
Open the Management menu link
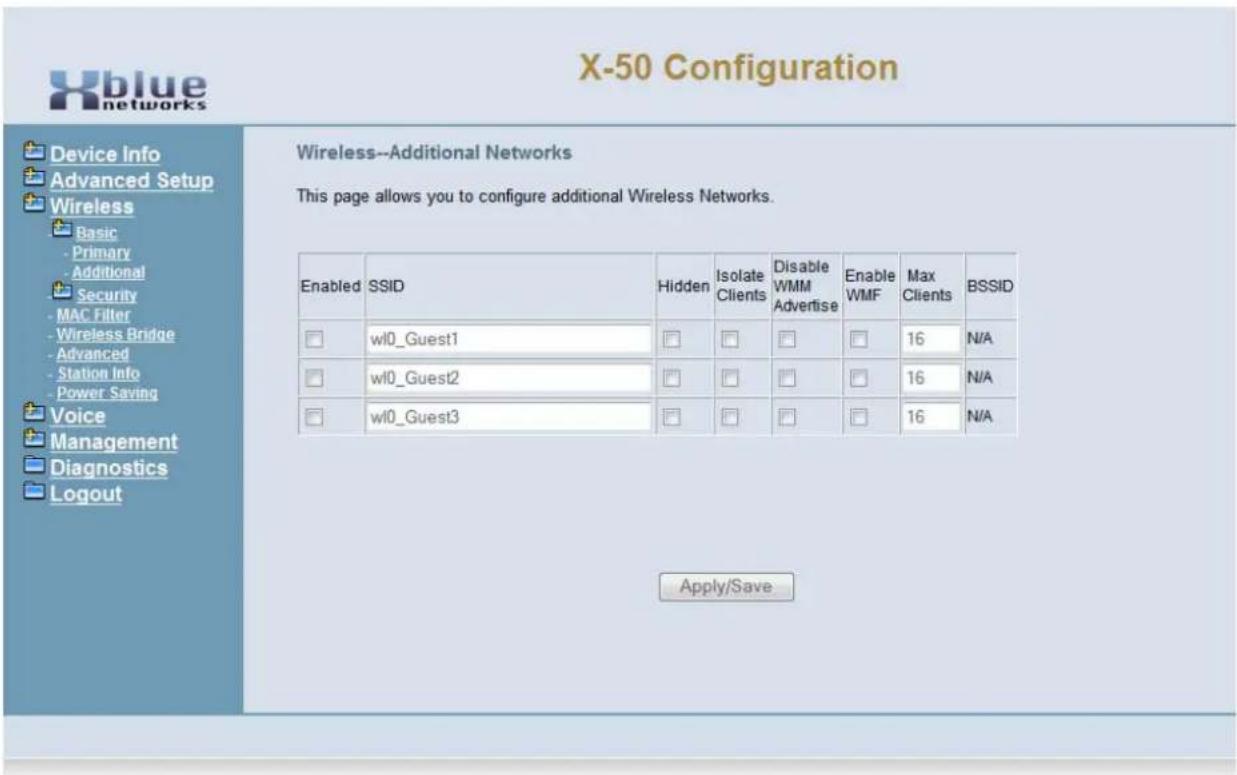114,442
